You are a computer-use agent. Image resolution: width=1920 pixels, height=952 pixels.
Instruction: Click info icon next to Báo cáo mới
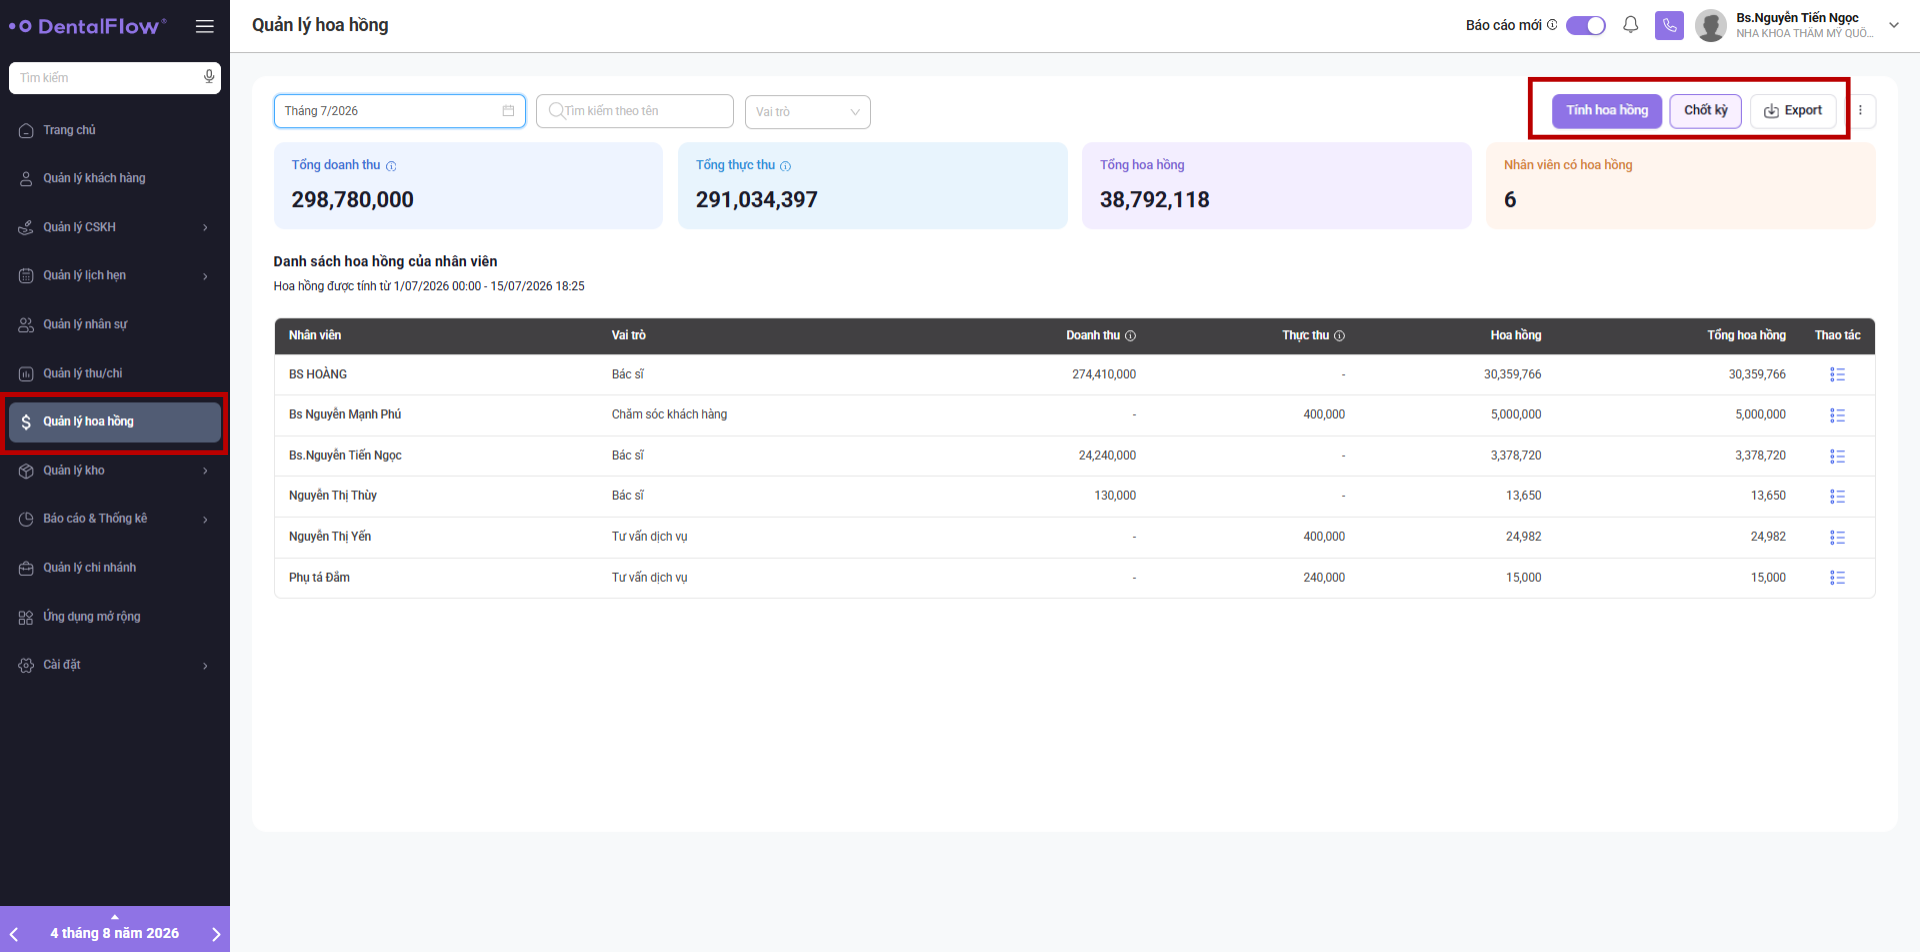click(1552, 25)
